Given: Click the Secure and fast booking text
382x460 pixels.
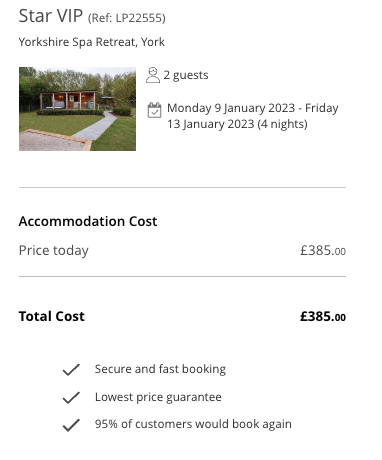Looking at the screenshot, I should 160,369.
